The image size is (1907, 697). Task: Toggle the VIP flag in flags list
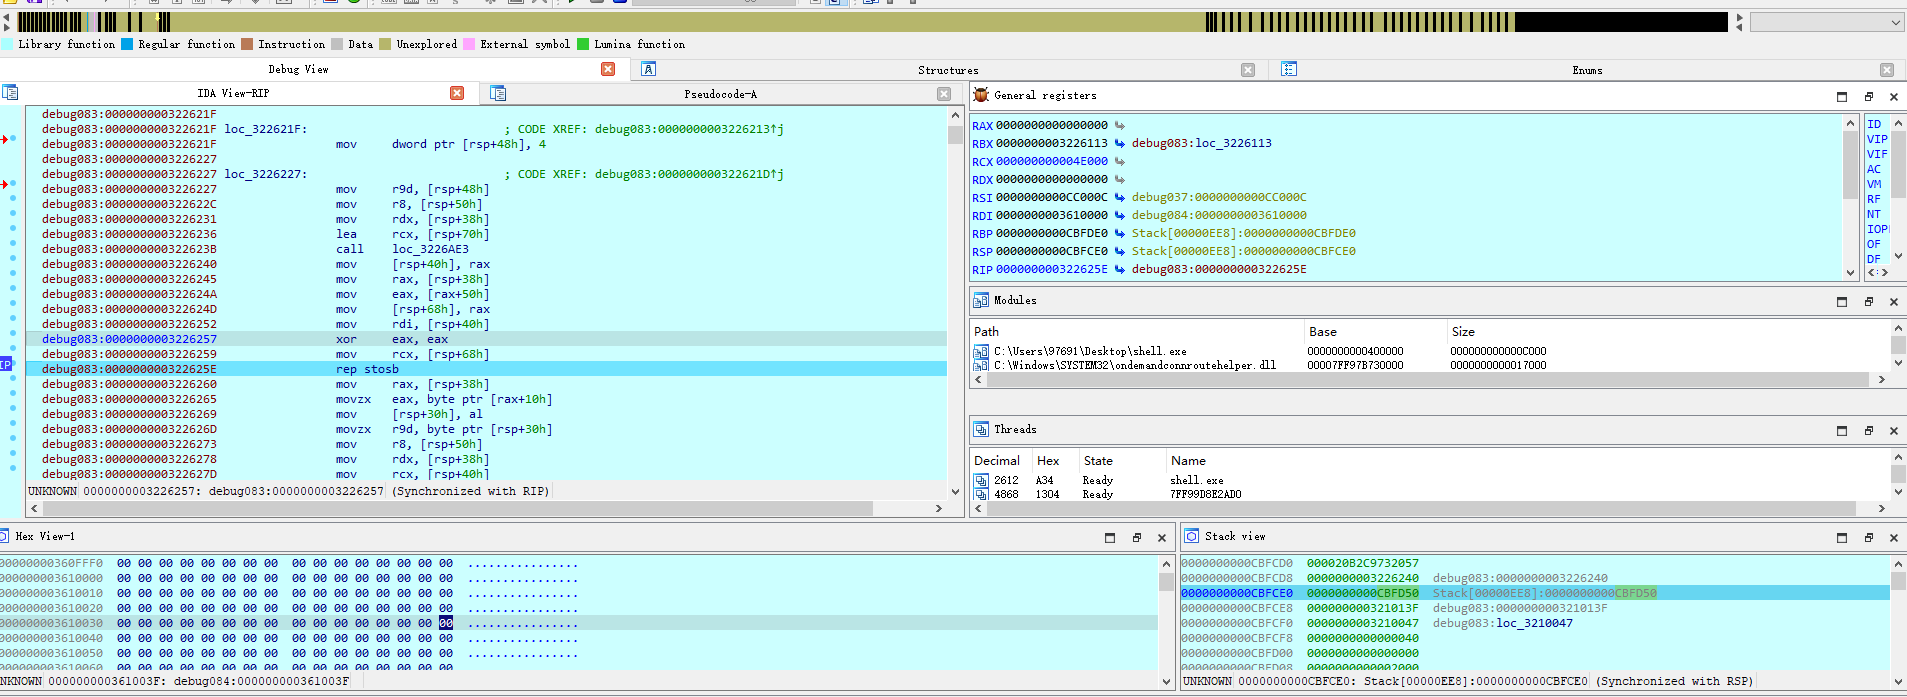pyautogui.click(x=1877, y=139)
